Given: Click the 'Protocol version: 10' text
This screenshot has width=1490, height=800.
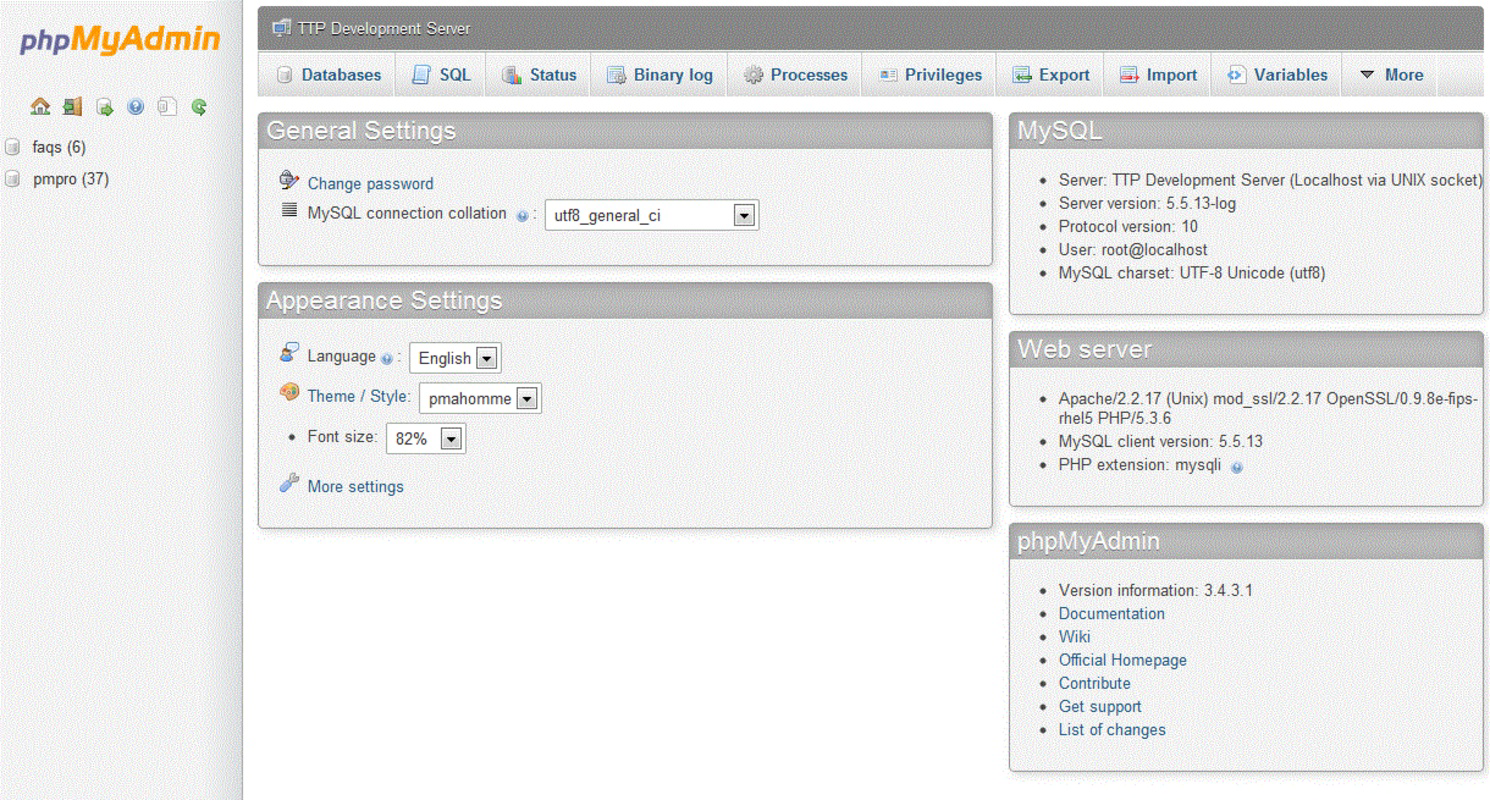Looking at the screenshot, I should (1128, 227).
